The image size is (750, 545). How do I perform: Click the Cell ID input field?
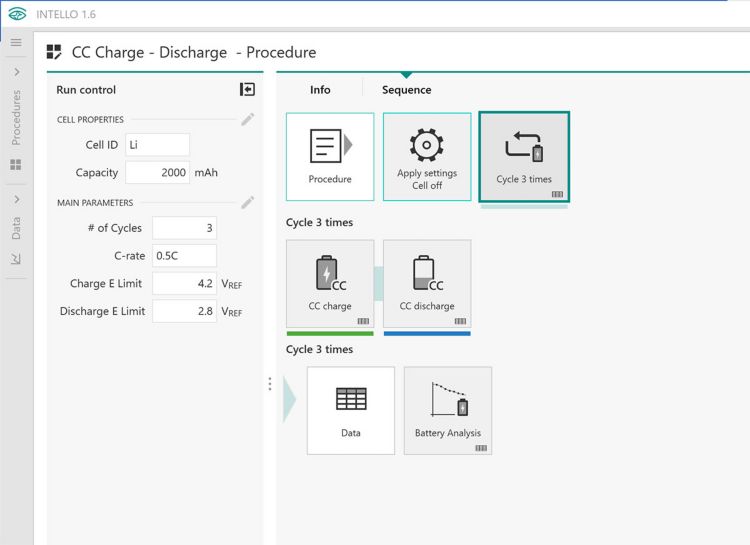tap(157, 145)
